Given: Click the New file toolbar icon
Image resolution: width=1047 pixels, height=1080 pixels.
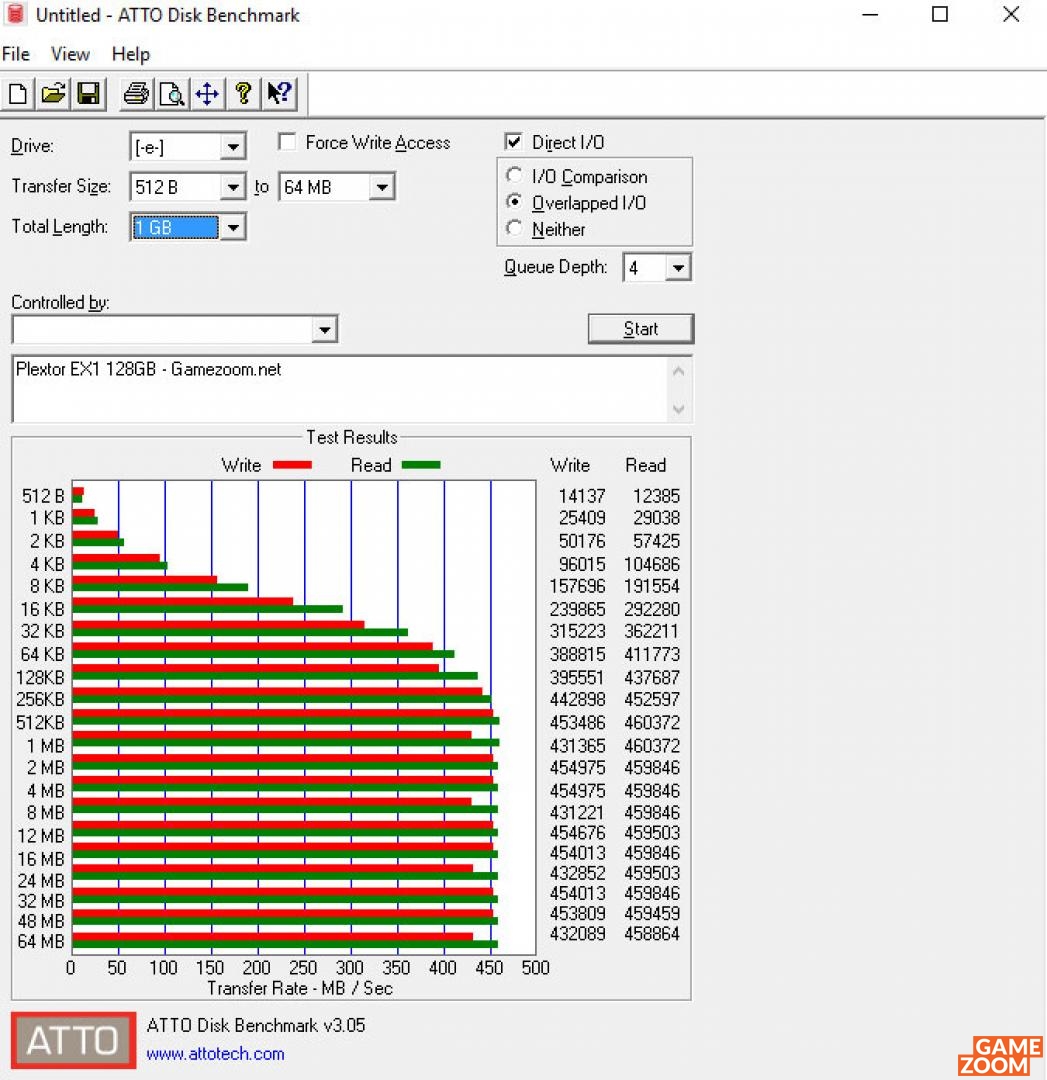Looking at the screenshot, I should pyautogui.click(x=18, y=93).
